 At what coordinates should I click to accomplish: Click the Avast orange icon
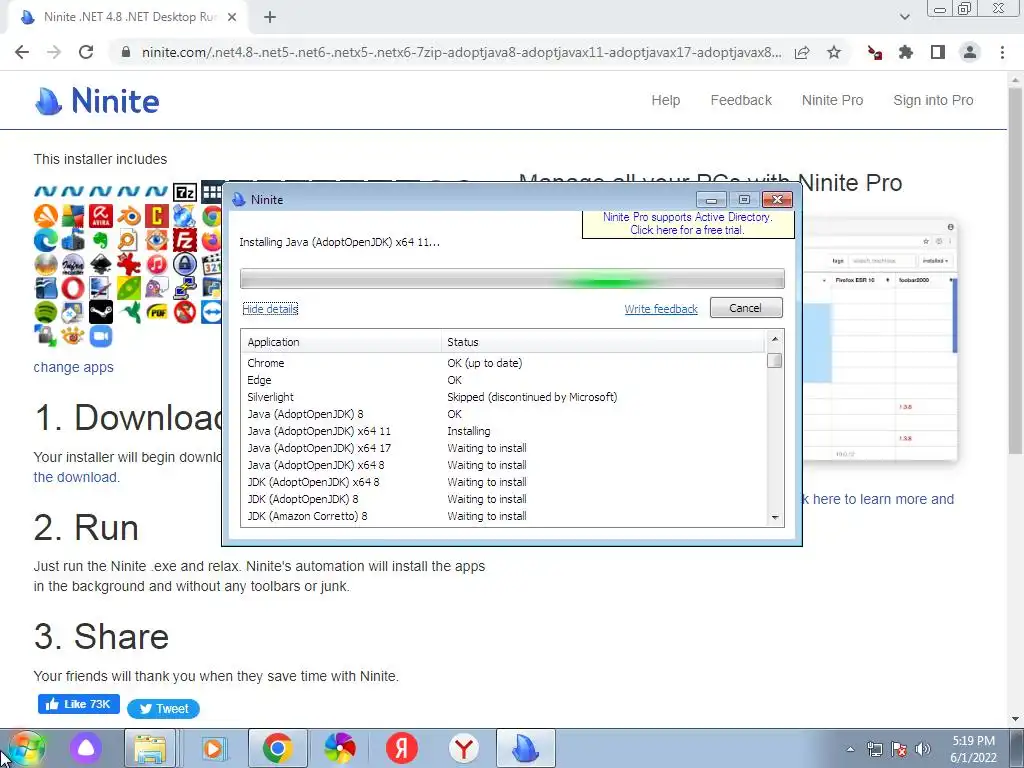pyautogui.click(x=45, y=216)
